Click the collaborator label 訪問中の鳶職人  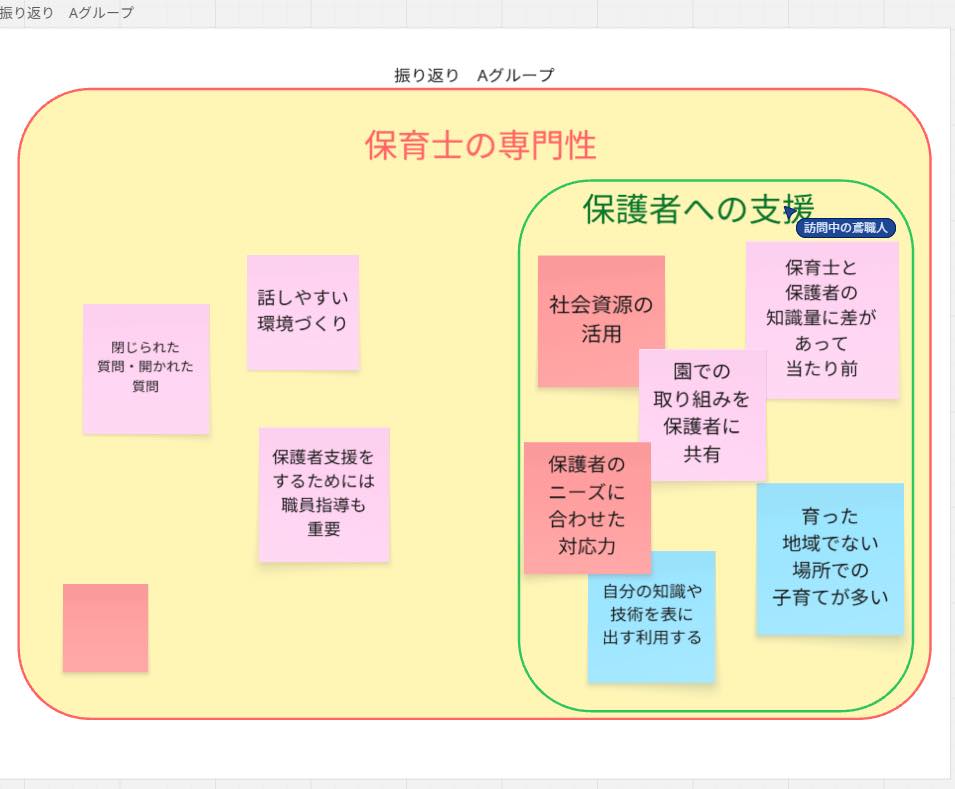pos(845,228)
